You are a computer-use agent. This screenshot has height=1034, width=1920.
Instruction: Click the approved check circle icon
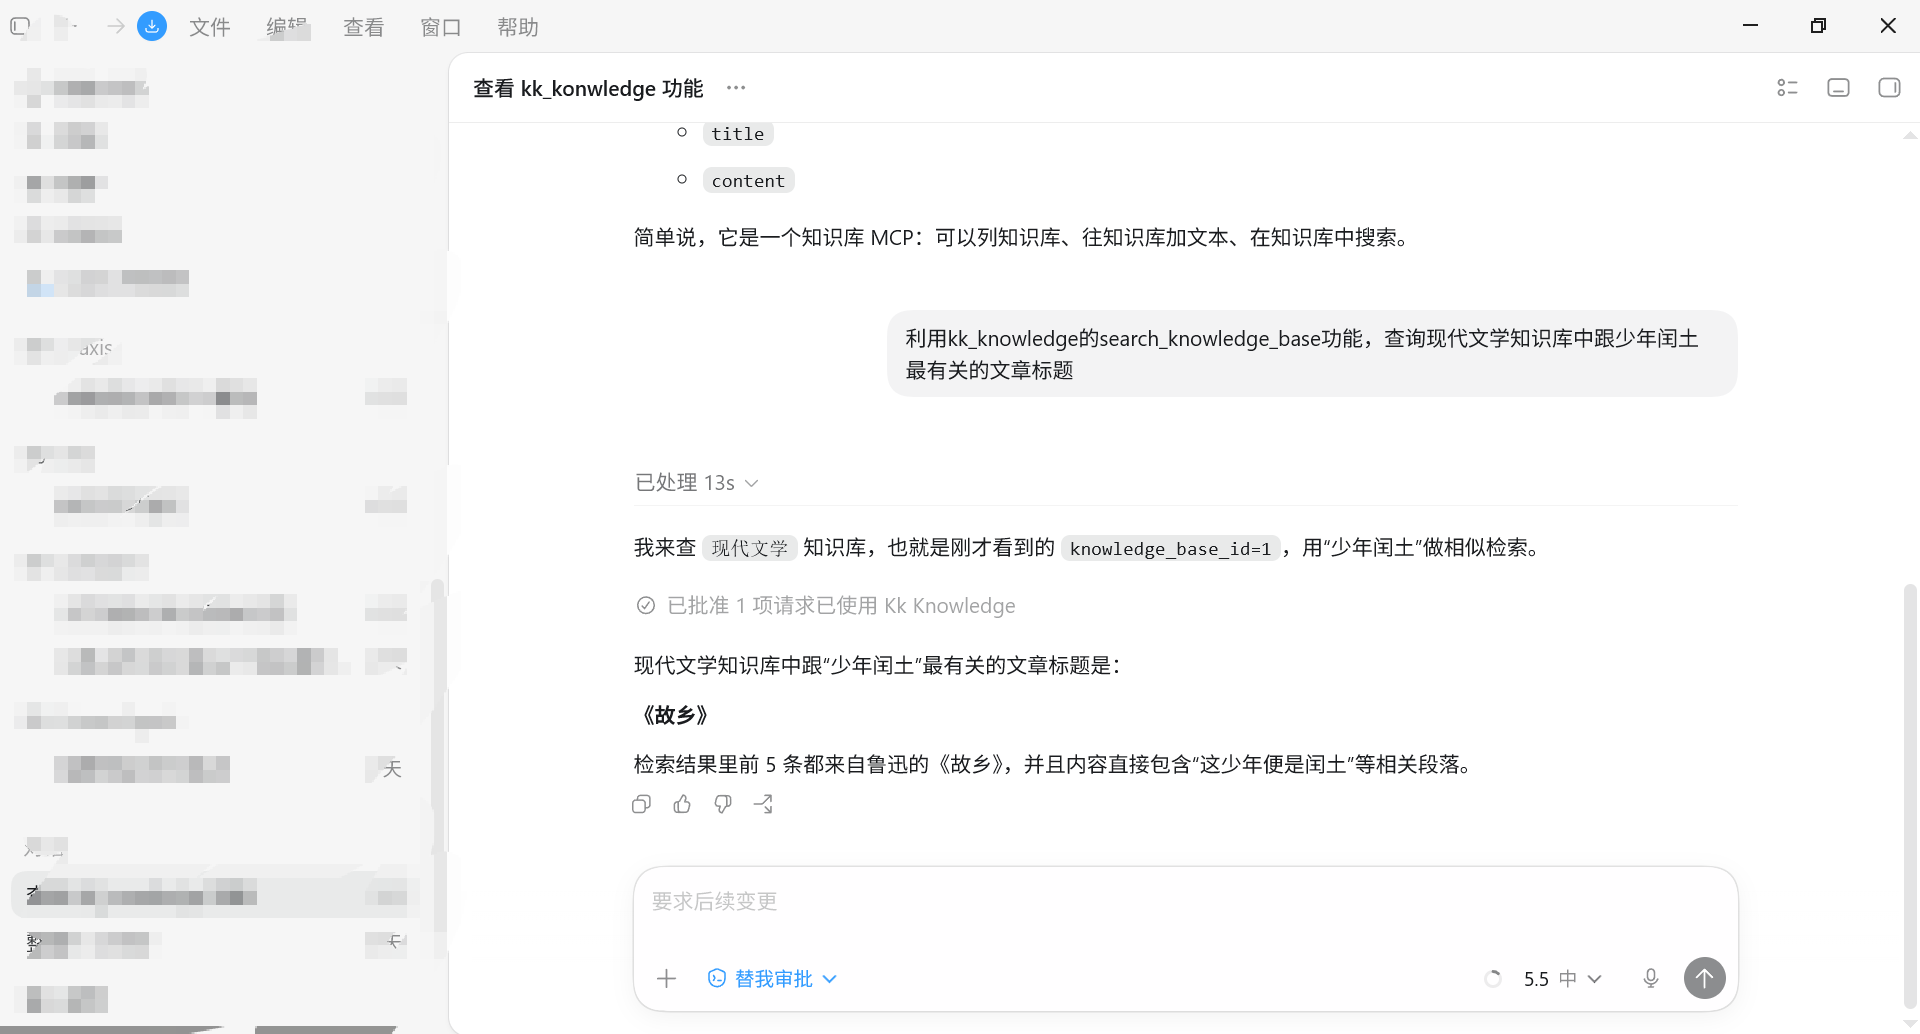[646, 606]
